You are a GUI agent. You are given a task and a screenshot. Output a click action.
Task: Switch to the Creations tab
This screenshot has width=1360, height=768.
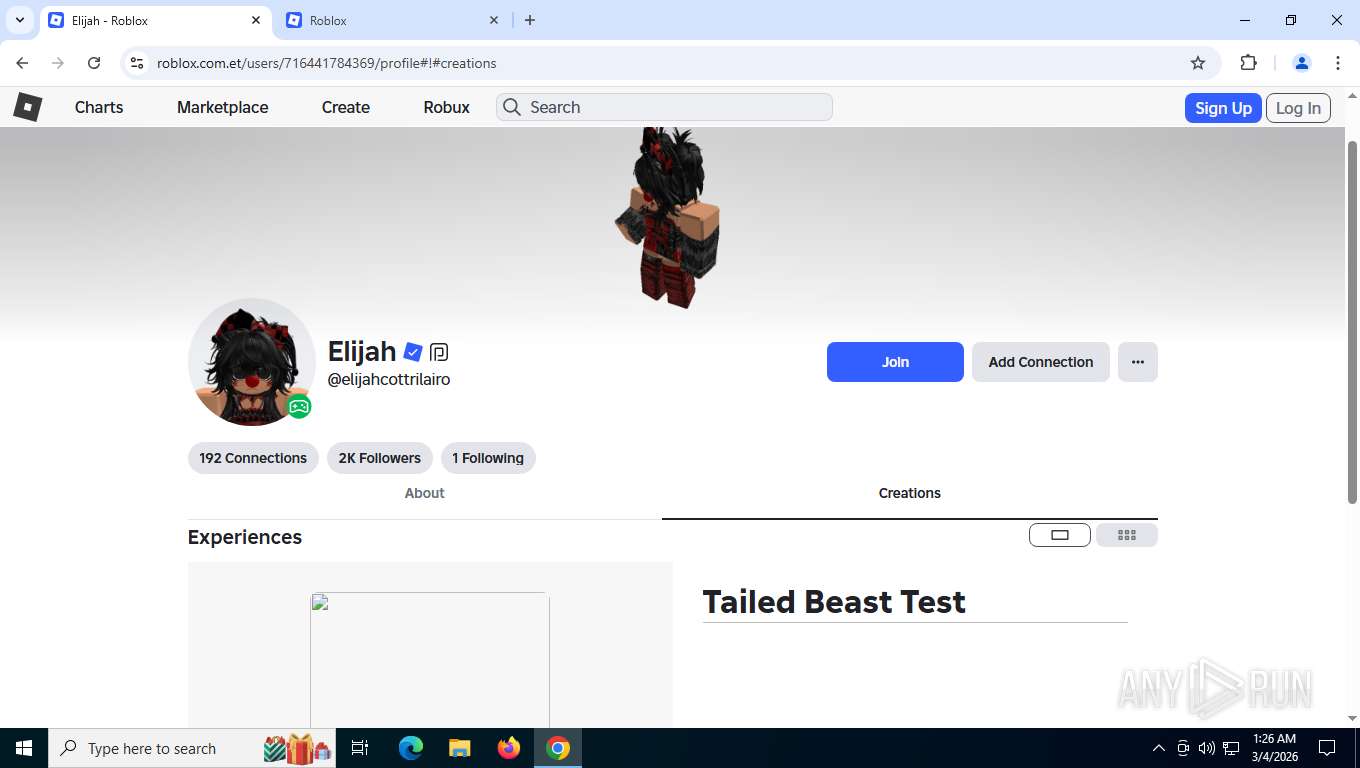click(910, 493)
